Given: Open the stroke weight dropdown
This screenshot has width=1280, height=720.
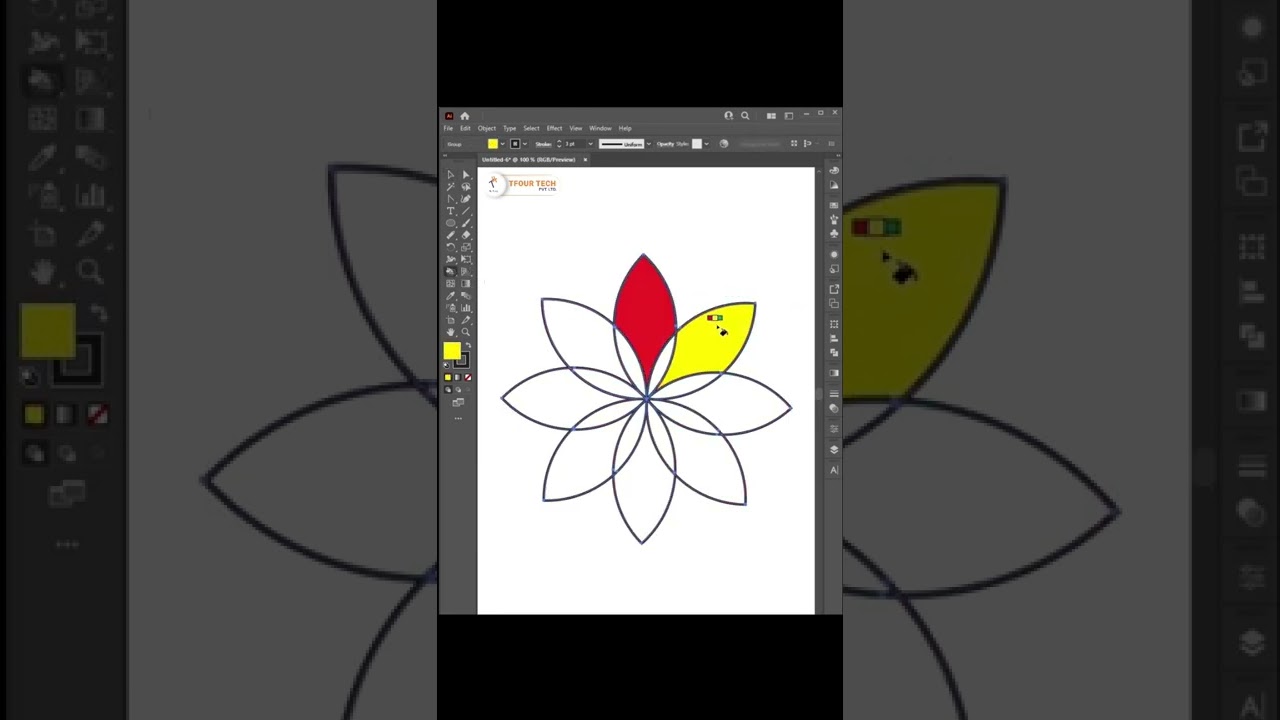Looking at the screenshot, I should pyautogui.click(x=591, y=144).
